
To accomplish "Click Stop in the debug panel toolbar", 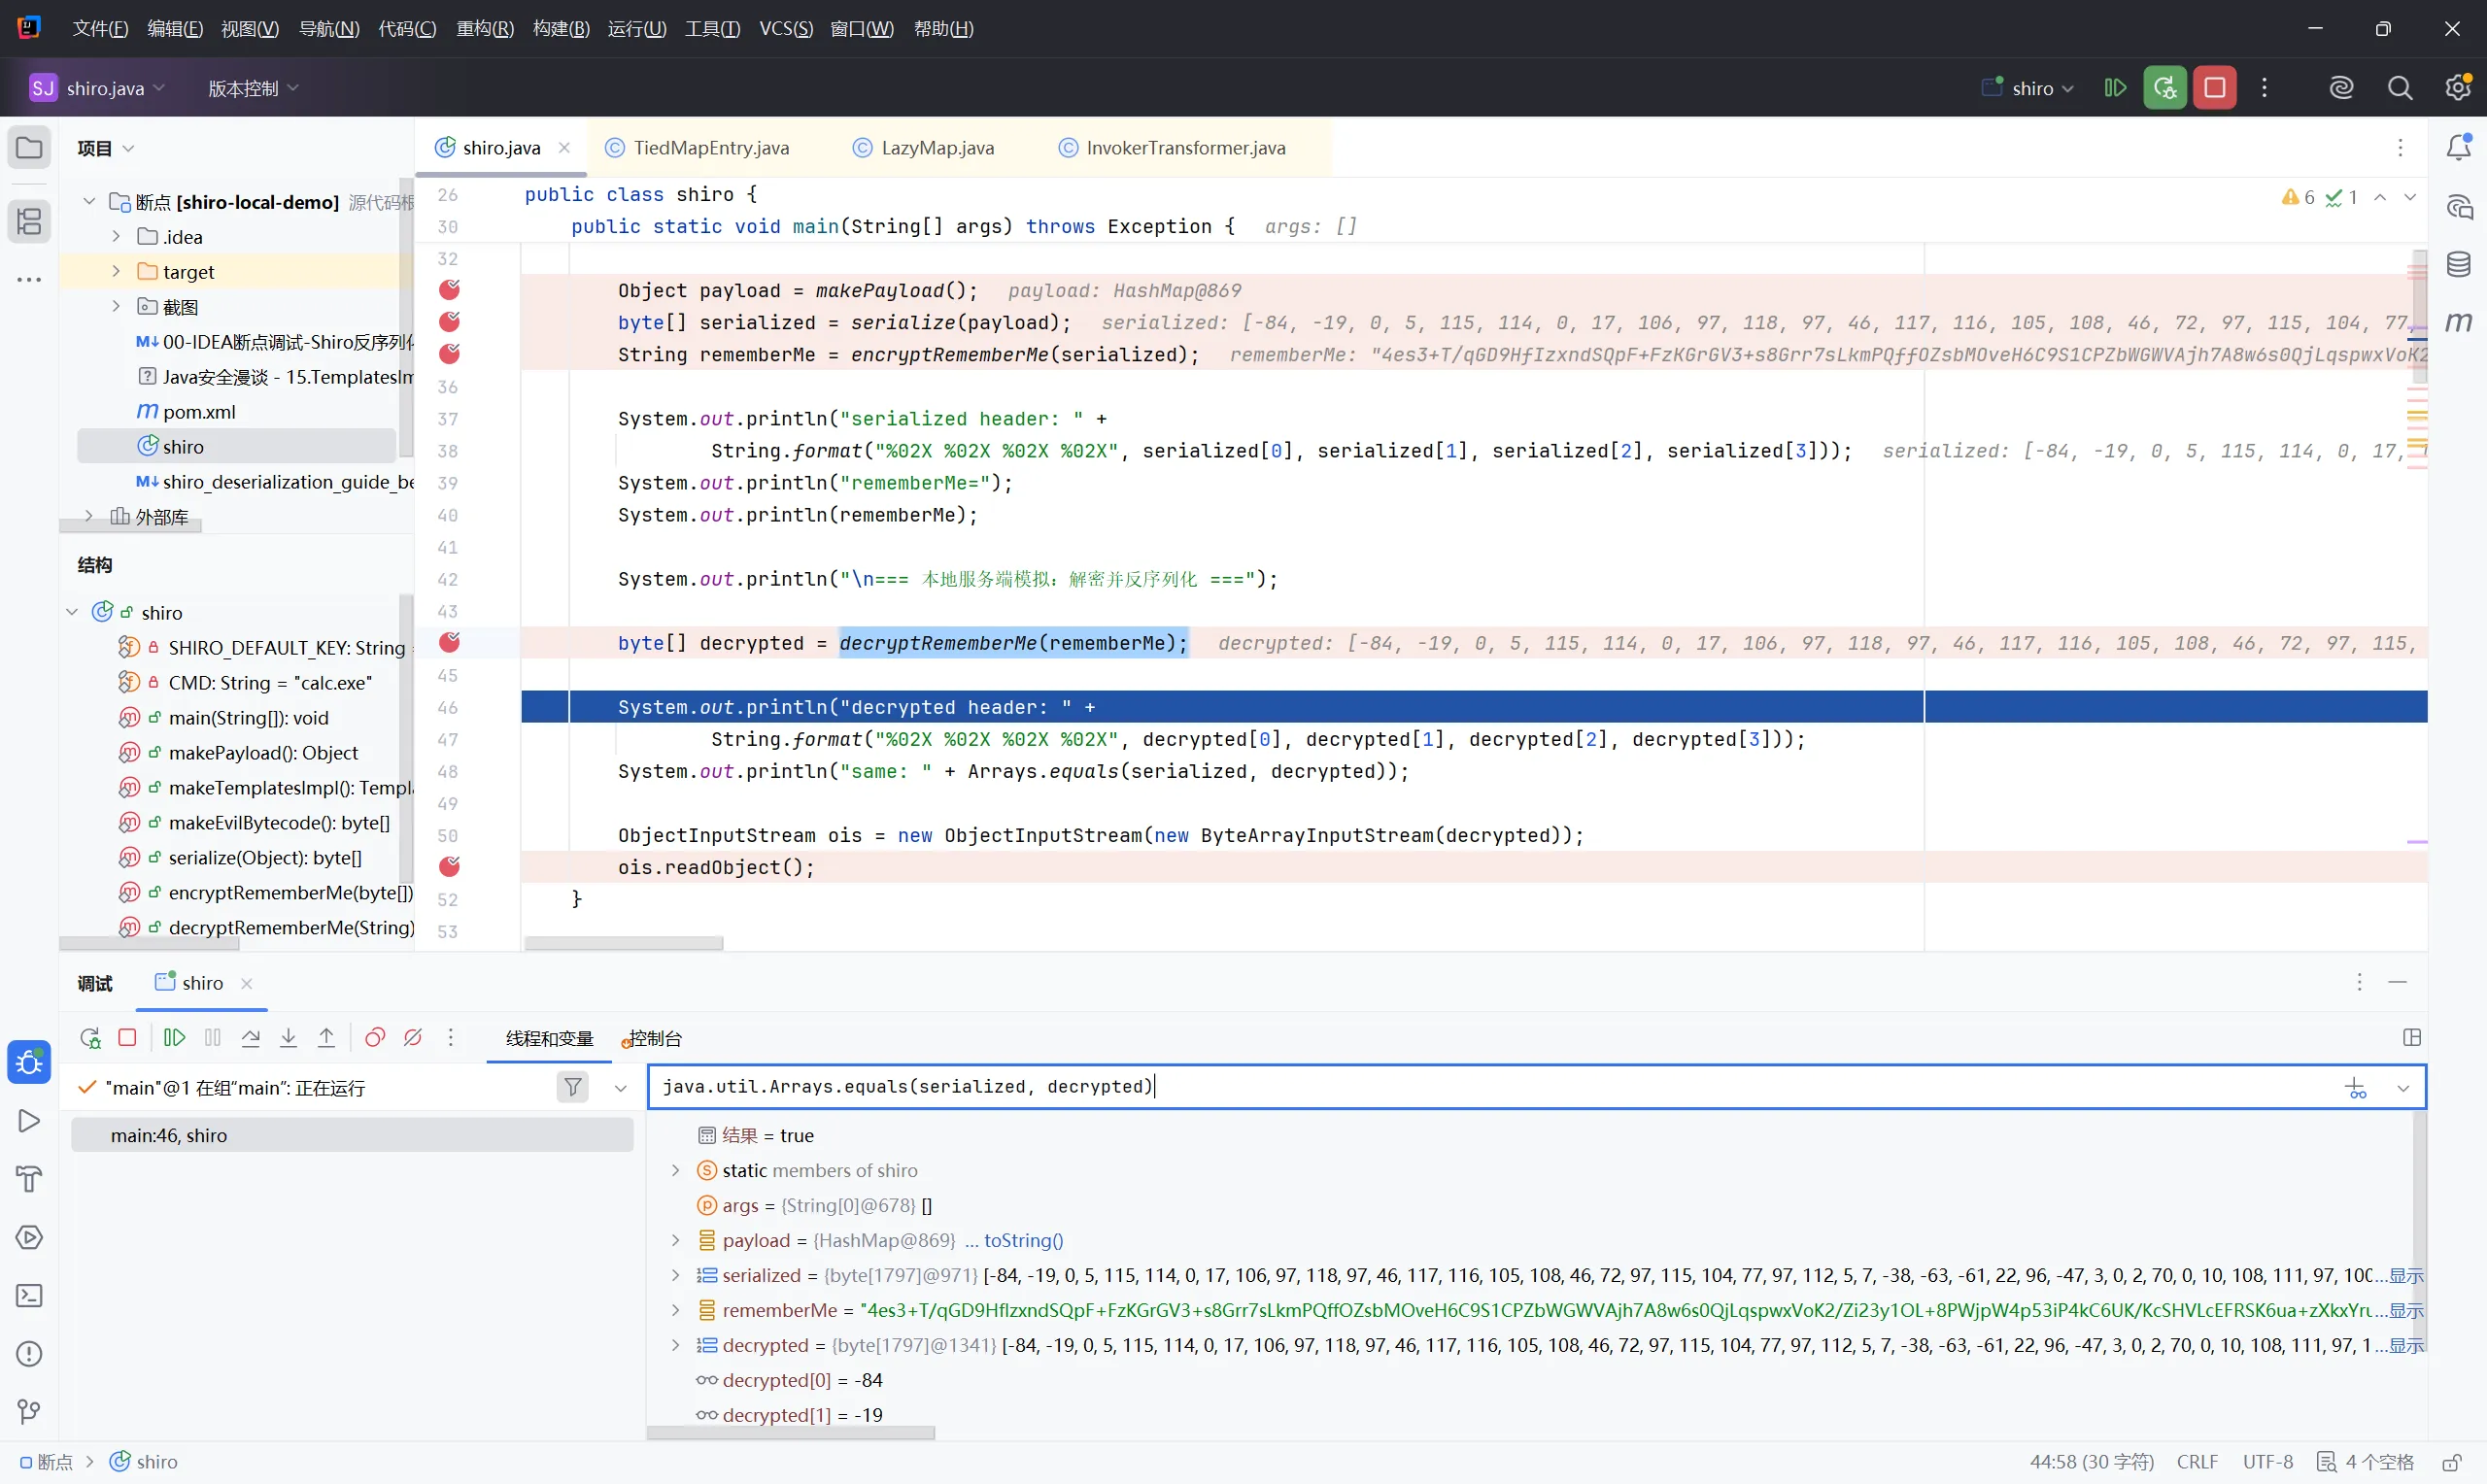I will tap(127, 1038).
